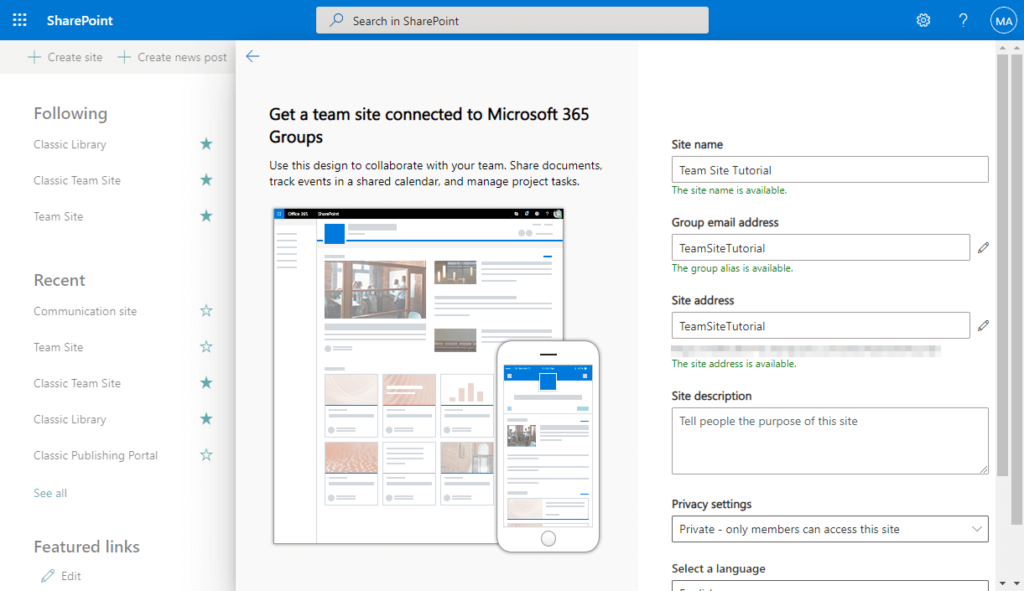Go back using the left arrow
The height and width of the screenshot is (591, 1024).
(x=253, y=56)
